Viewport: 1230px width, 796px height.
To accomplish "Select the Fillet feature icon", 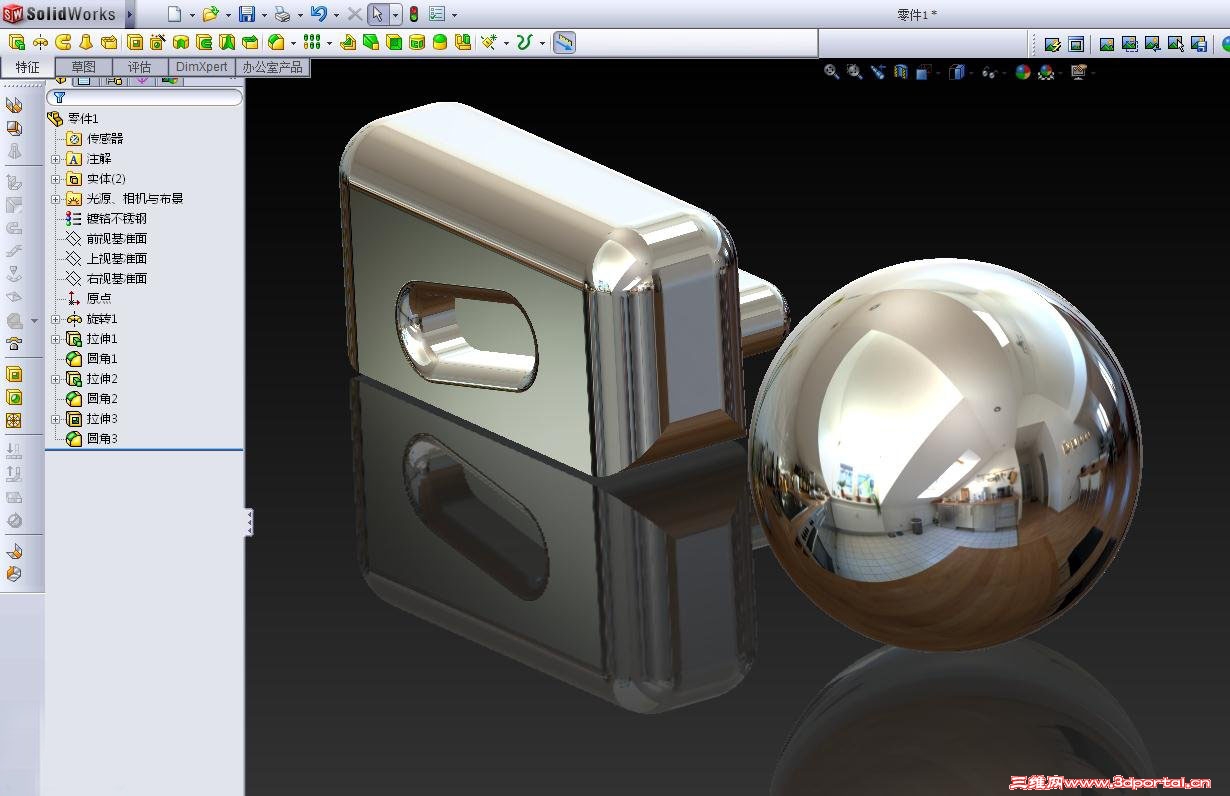I will (x=276, y=42).
